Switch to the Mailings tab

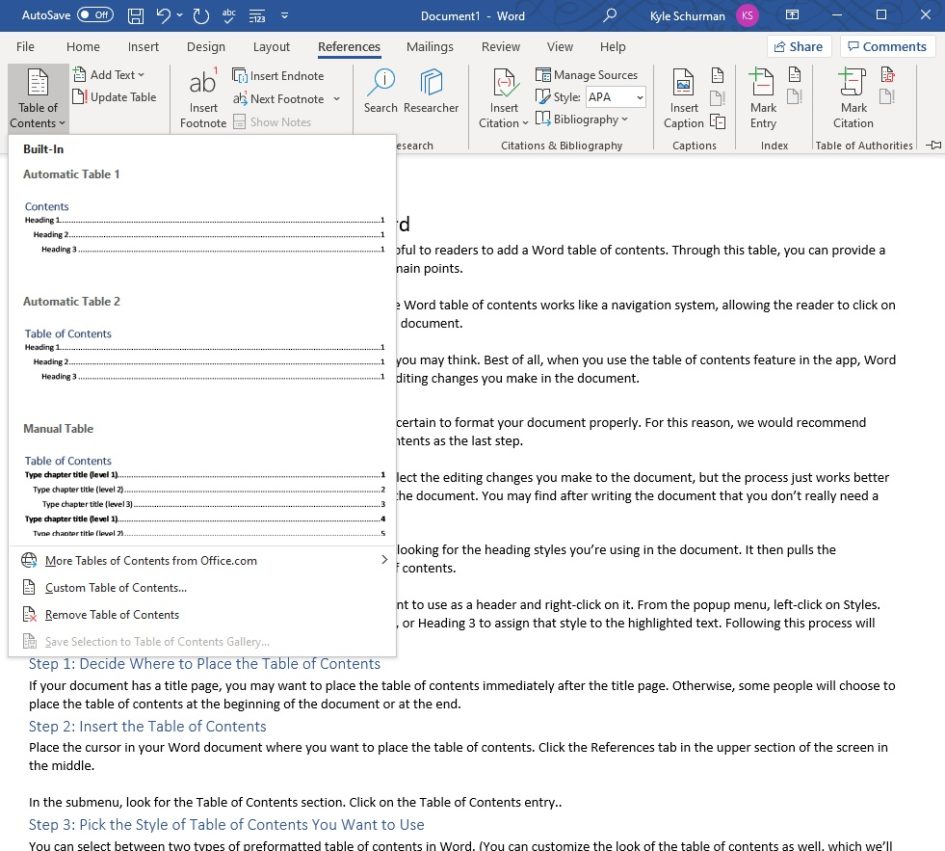[429, 46]
